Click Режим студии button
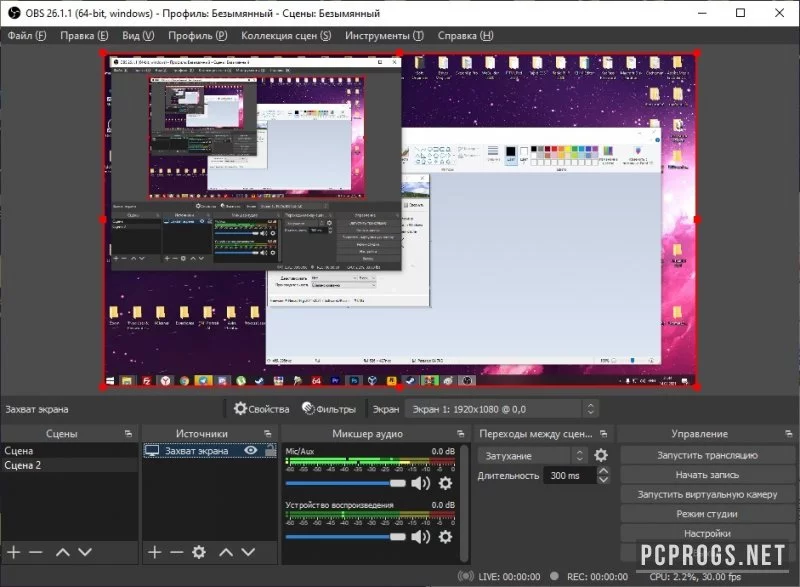Image resolution: width=800 pixels, height=587 pixels. [707, 514]
